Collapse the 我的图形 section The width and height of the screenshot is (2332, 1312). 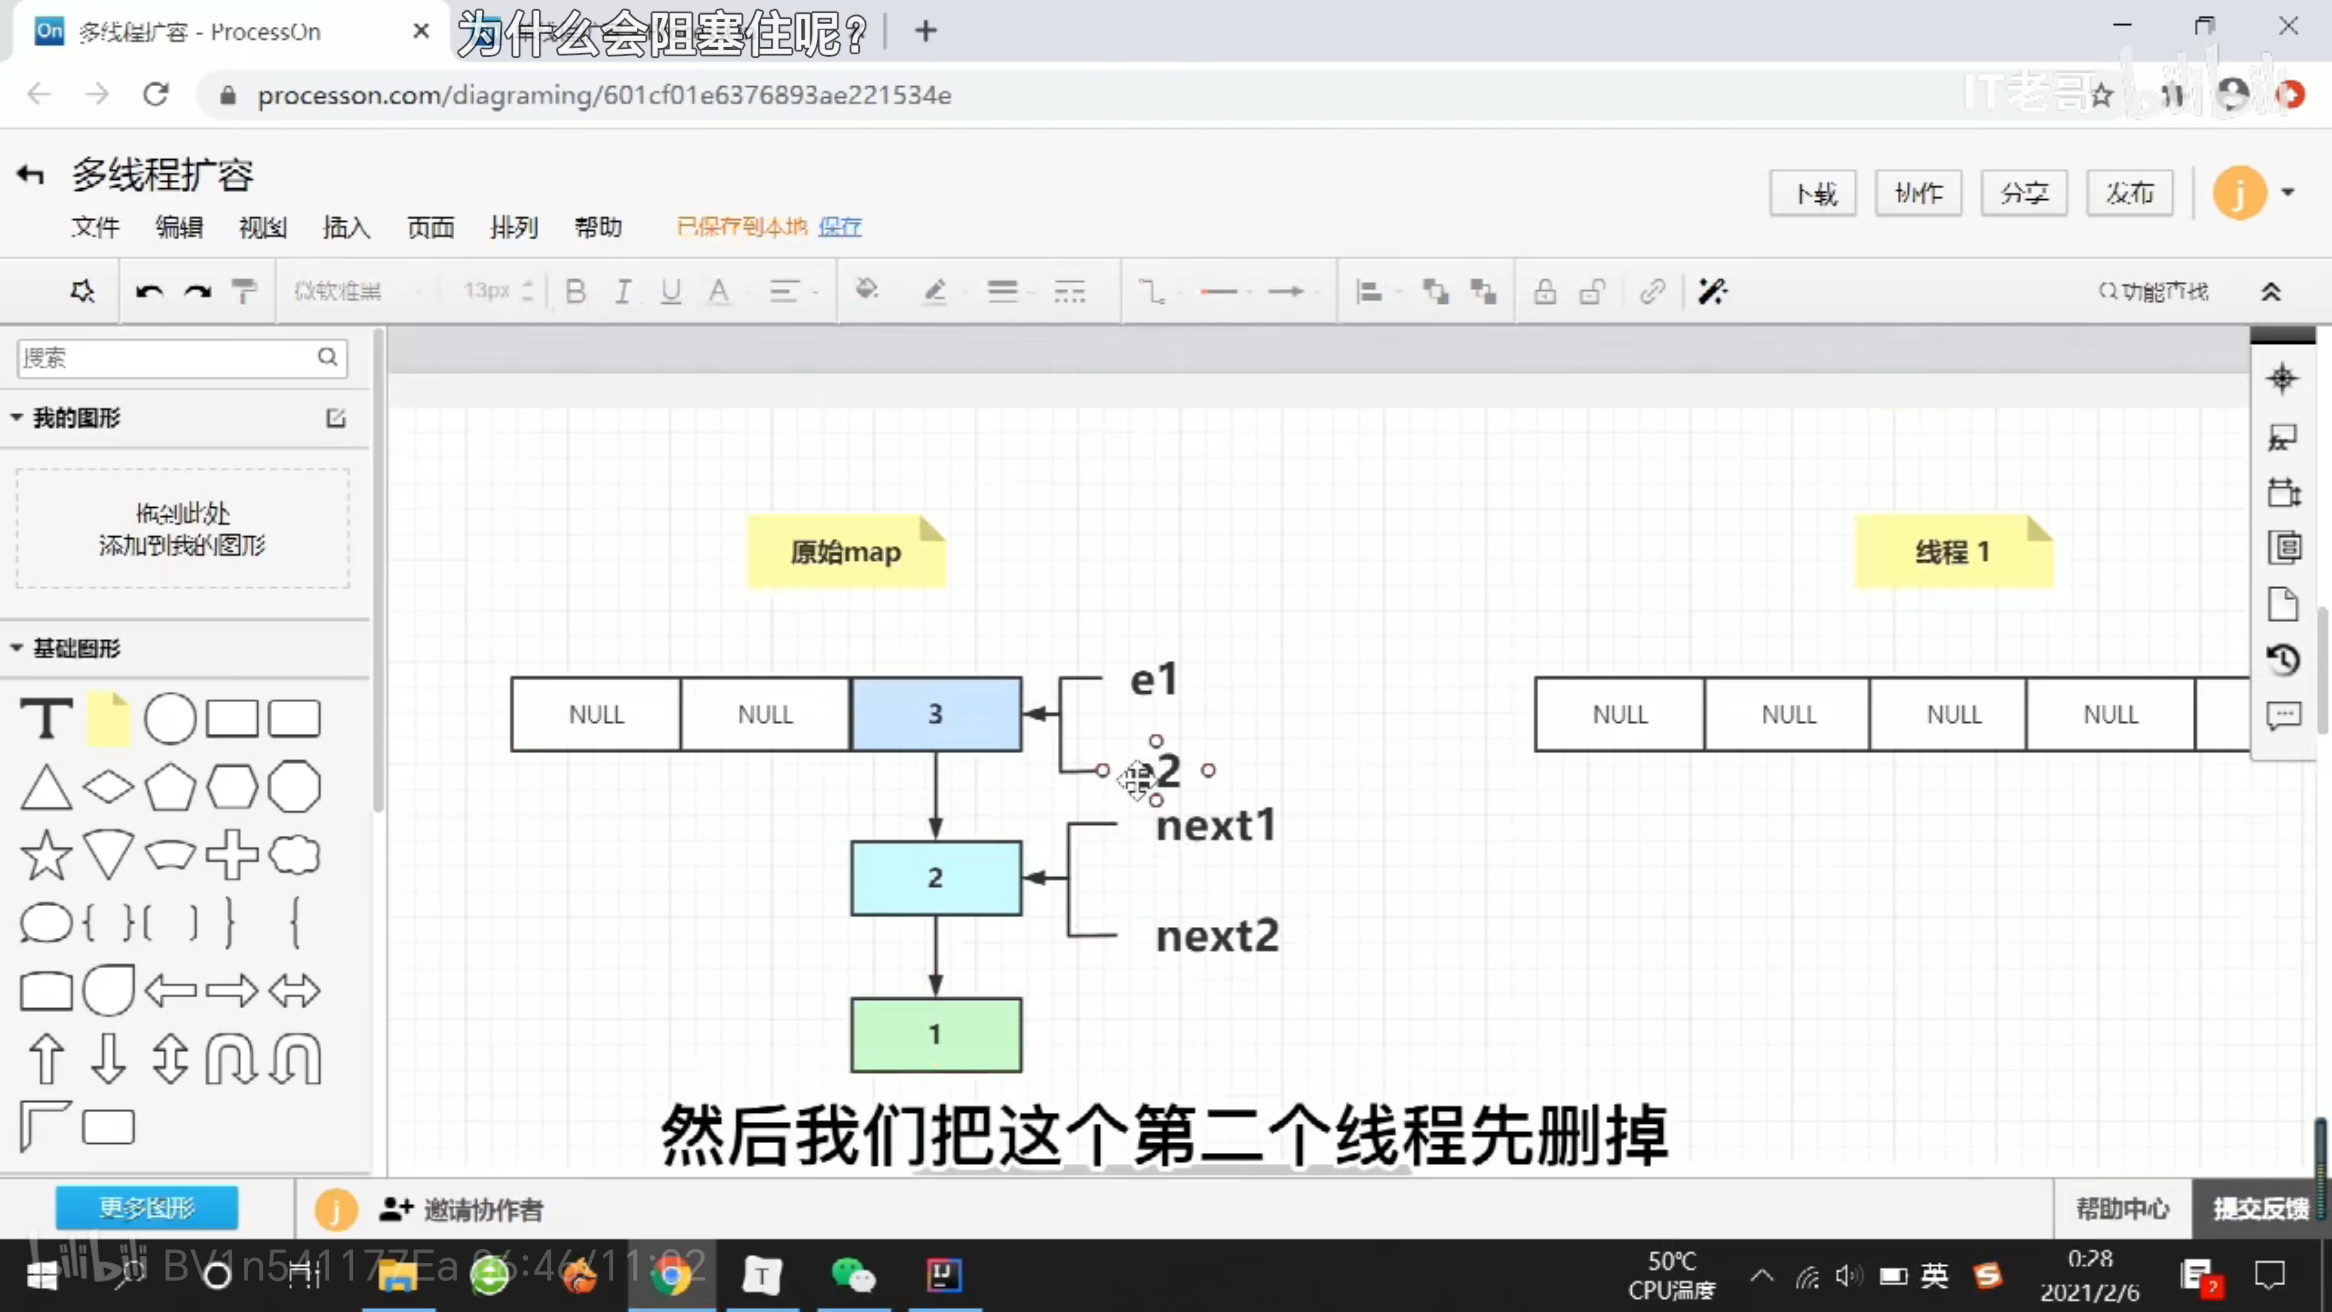(x=17, y=417)
